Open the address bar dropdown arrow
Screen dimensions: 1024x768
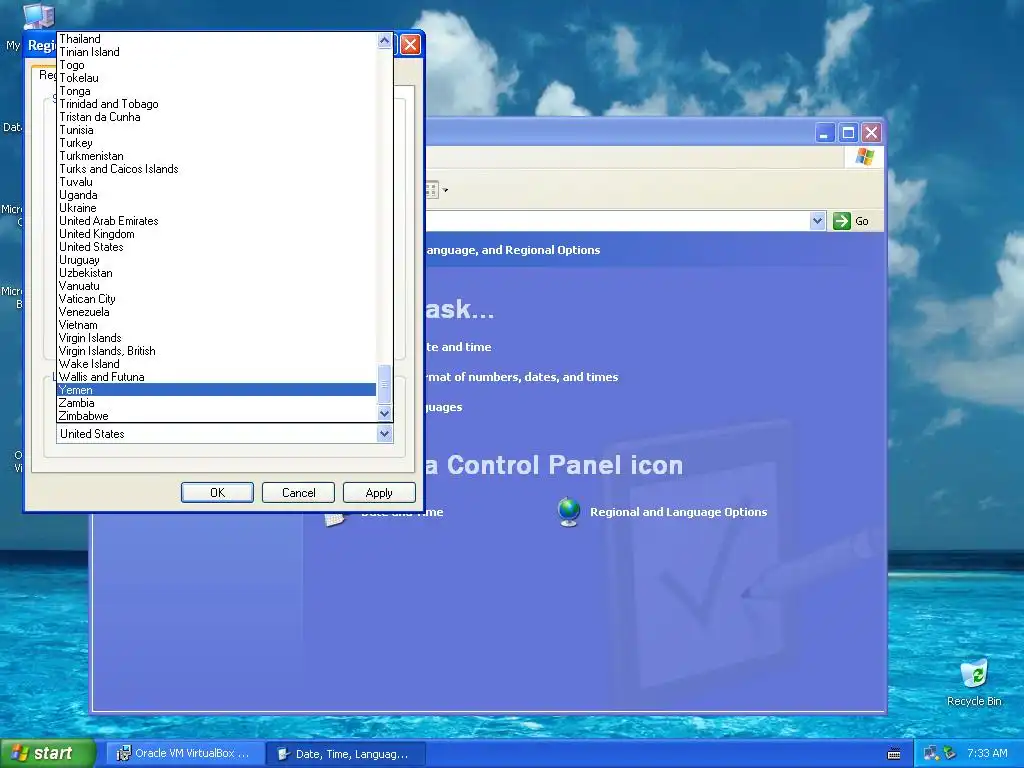[817, 221]
